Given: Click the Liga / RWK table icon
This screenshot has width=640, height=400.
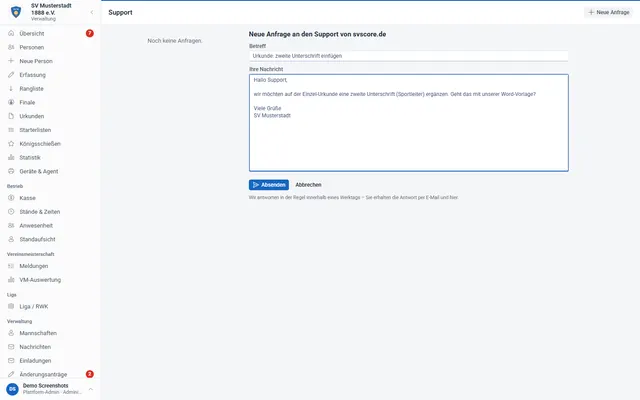Looking at the screenshot, I should [x=11, y=306].
